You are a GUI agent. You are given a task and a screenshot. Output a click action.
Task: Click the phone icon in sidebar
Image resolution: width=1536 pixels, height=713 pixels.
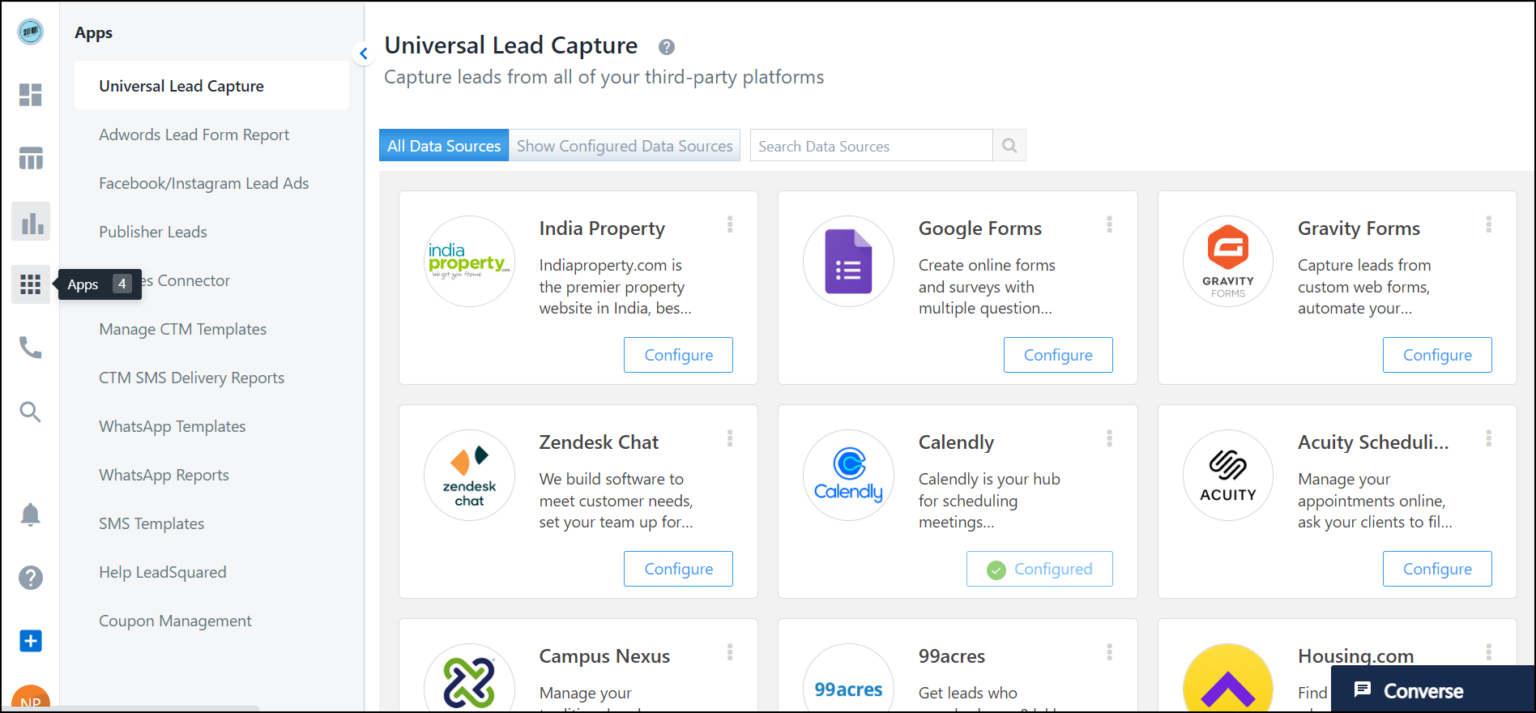click(31, 348)
